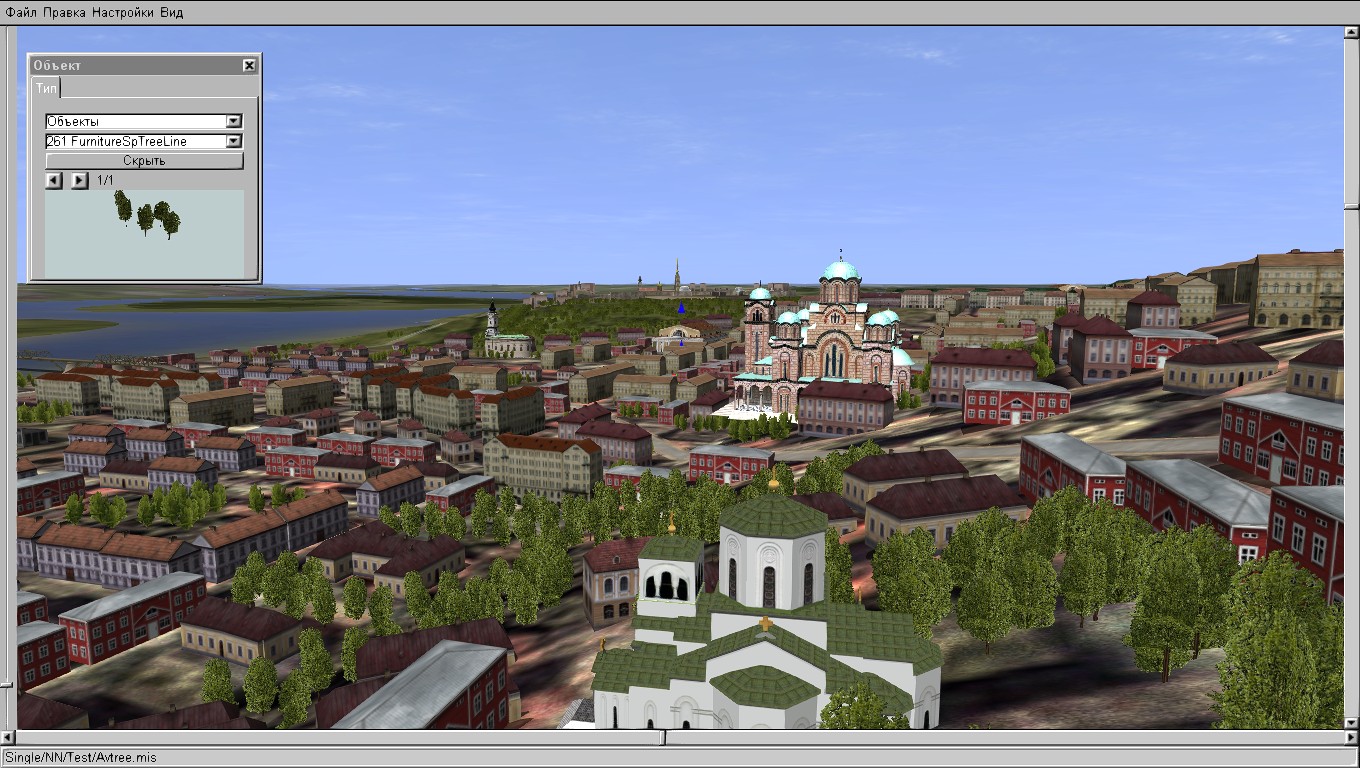
Task: Expand the 261 FurnitureSpTreeLine dropdown arrow
Action: [233, 141]
